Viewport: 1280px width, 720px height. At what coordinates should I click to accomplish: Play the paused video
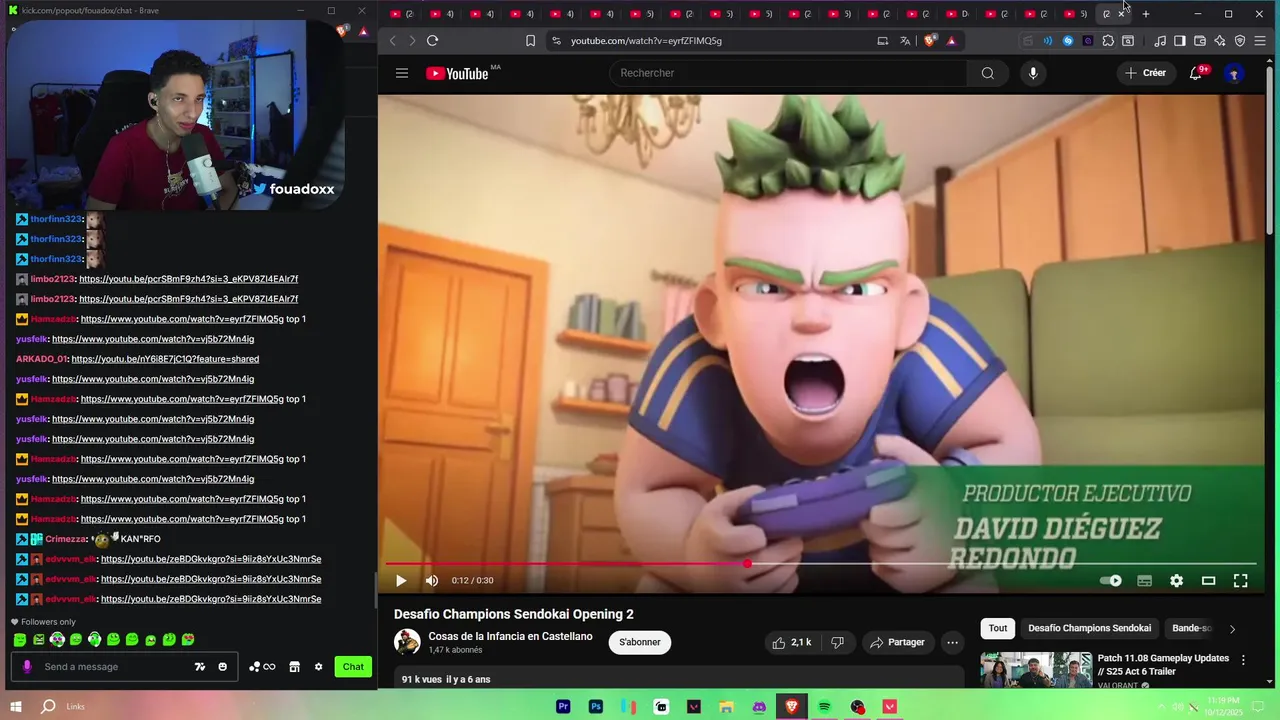[400, 580]
